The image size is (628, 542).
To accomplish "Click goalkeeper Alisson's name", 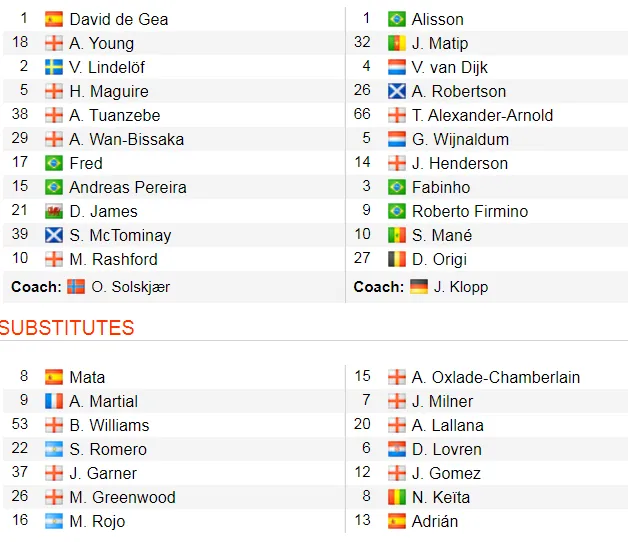I will [437, 19].
